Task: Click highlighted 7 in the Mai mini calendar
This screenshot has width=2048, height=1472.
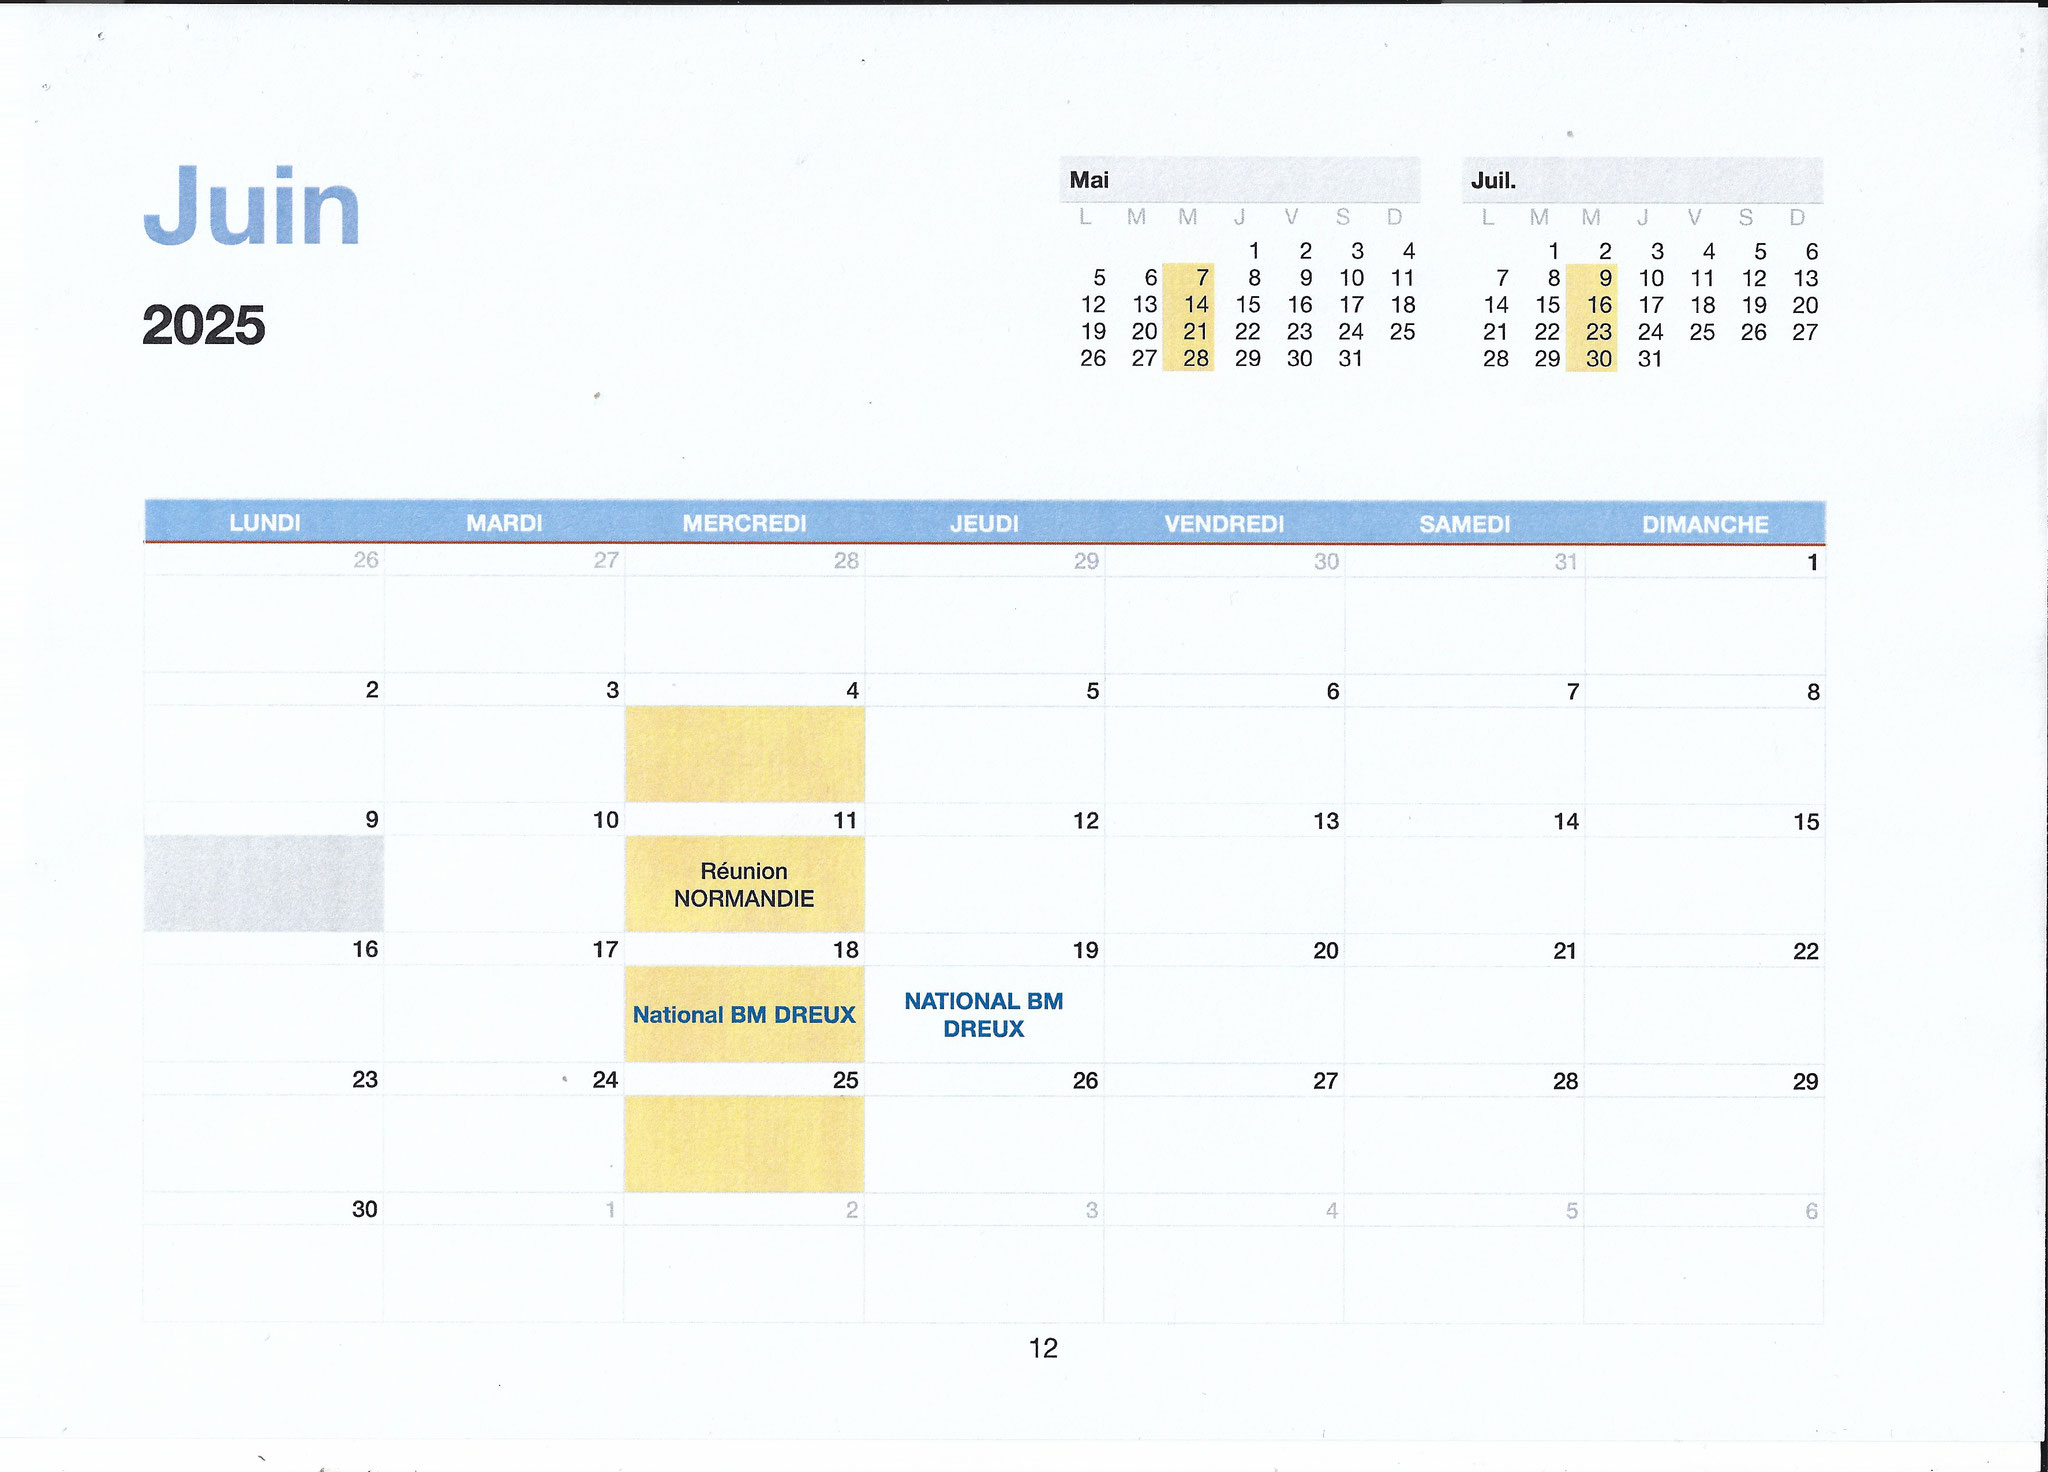Action: 1203,277
